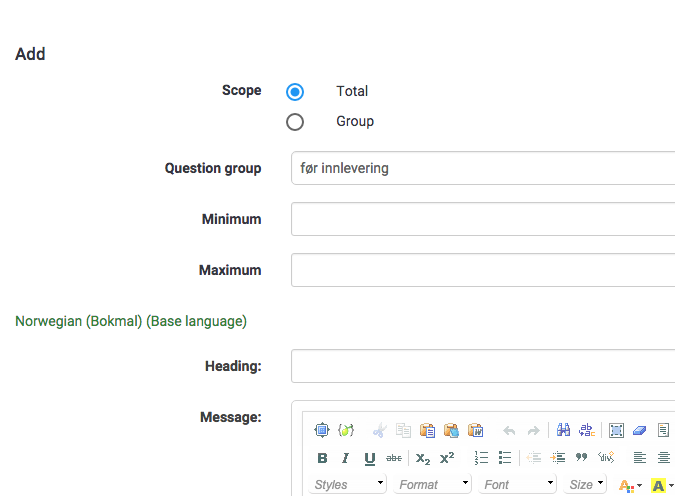The height and width of the screenshot is (496, 675).
Task: Open the Format dropdown
Action: [432, 484]
